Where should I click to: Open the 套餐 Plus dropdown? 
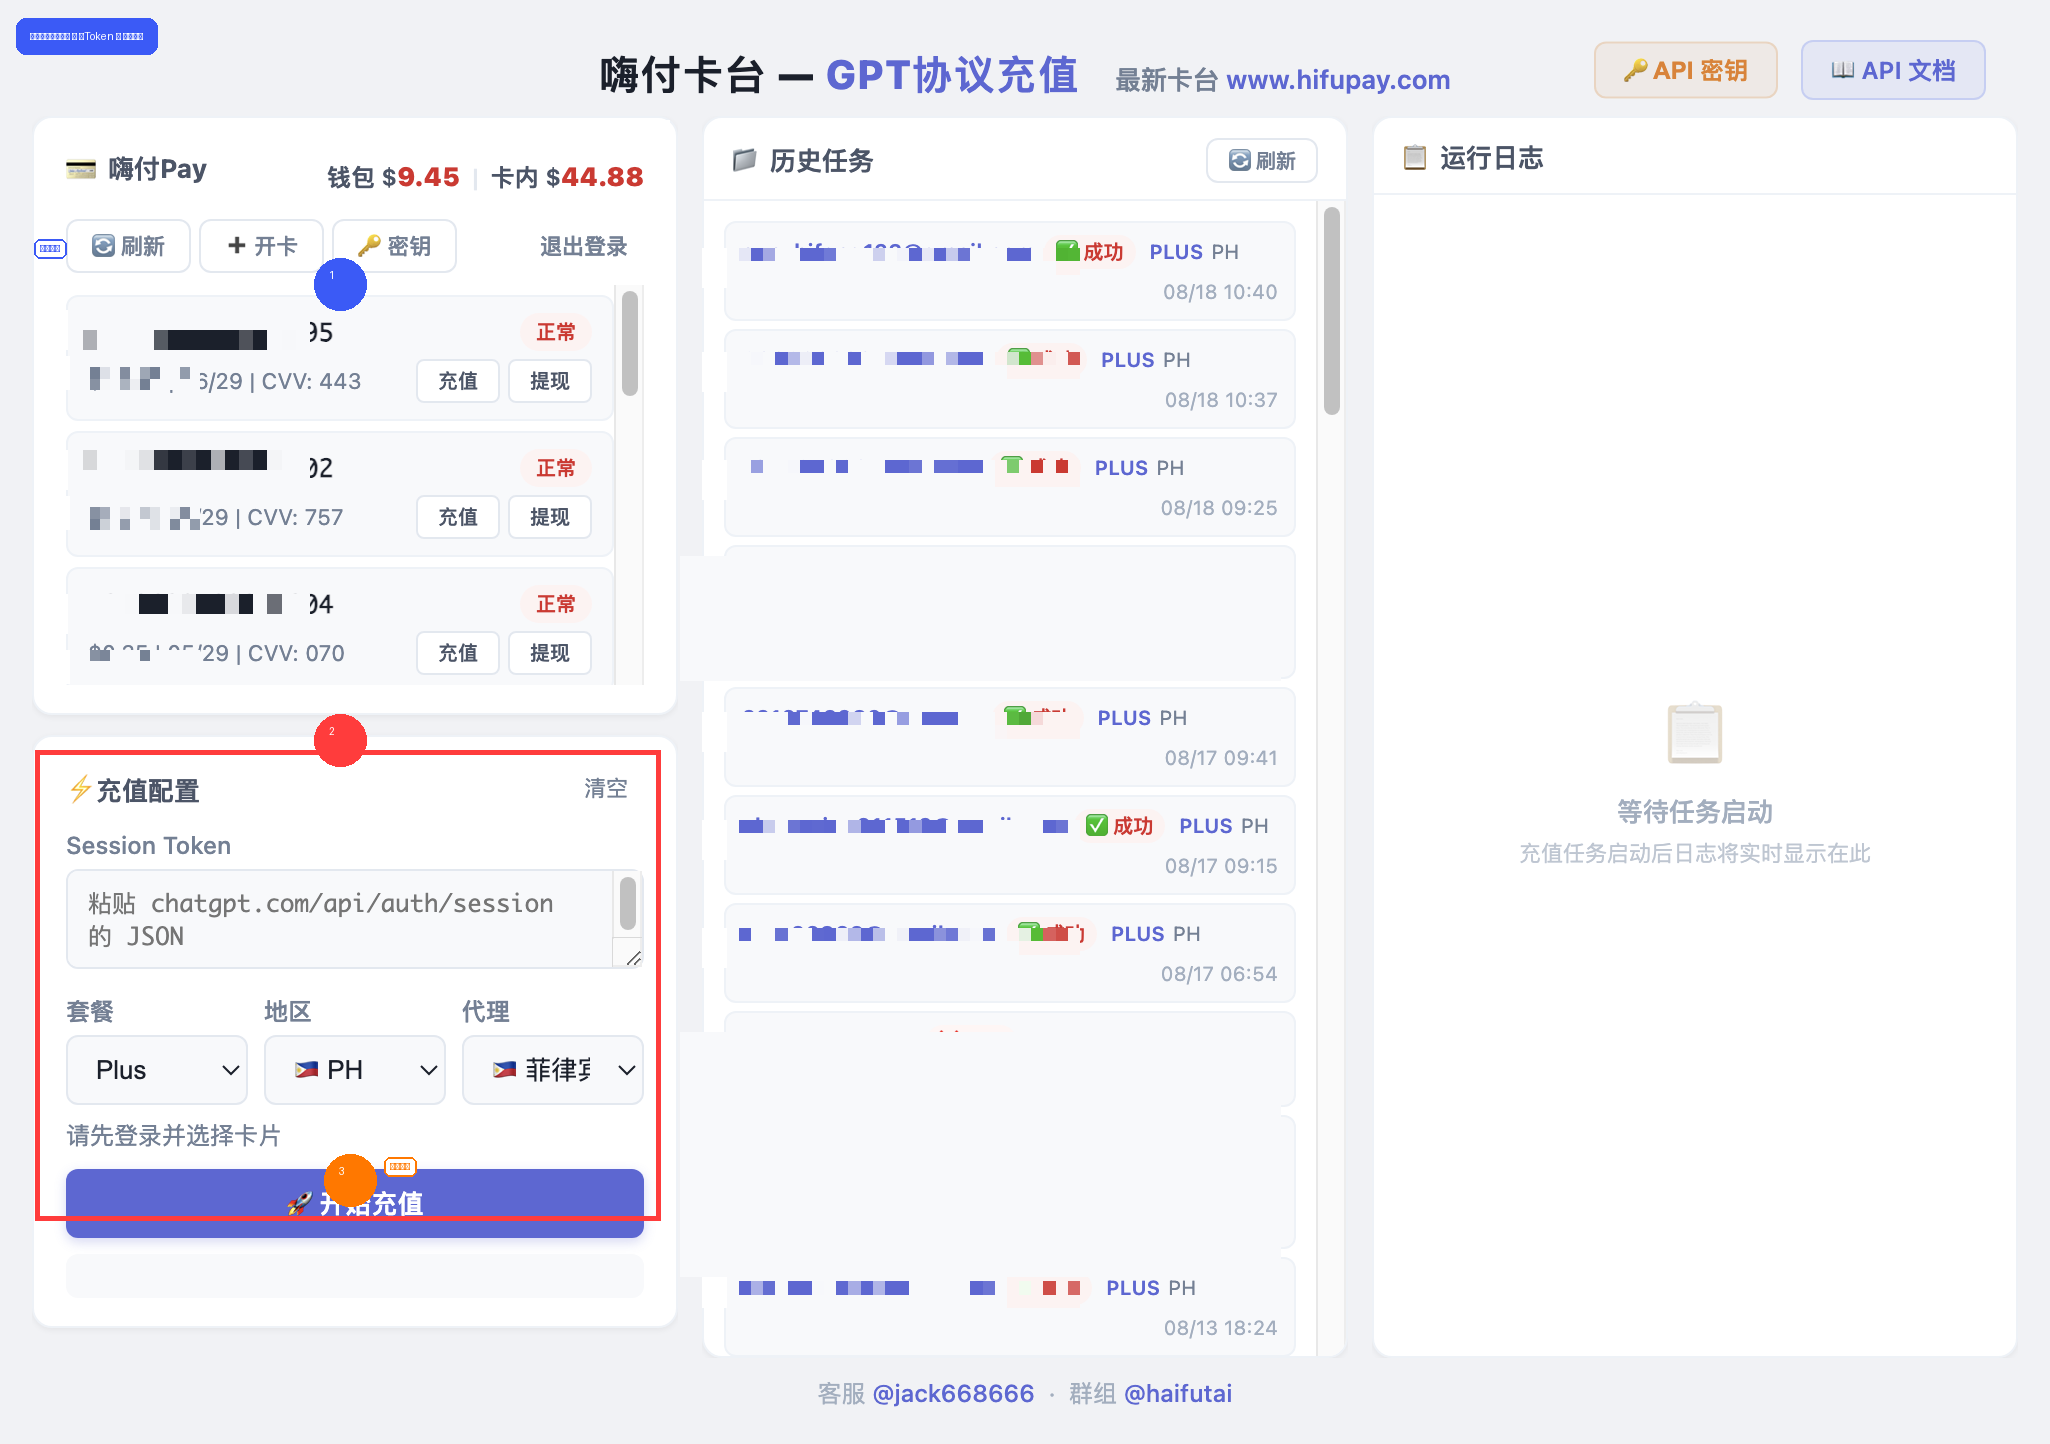[157, 1070]
